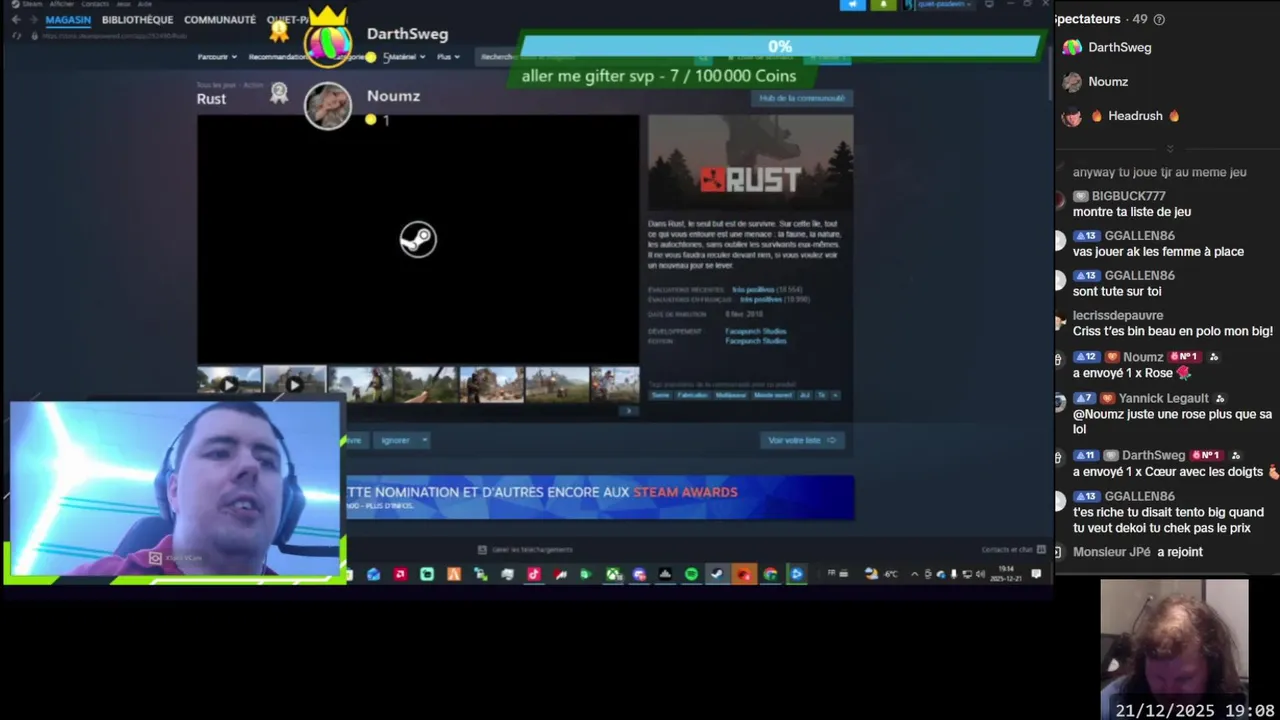Click the volume icon in system tray
1280x720 pixels.
click(981, 574)
